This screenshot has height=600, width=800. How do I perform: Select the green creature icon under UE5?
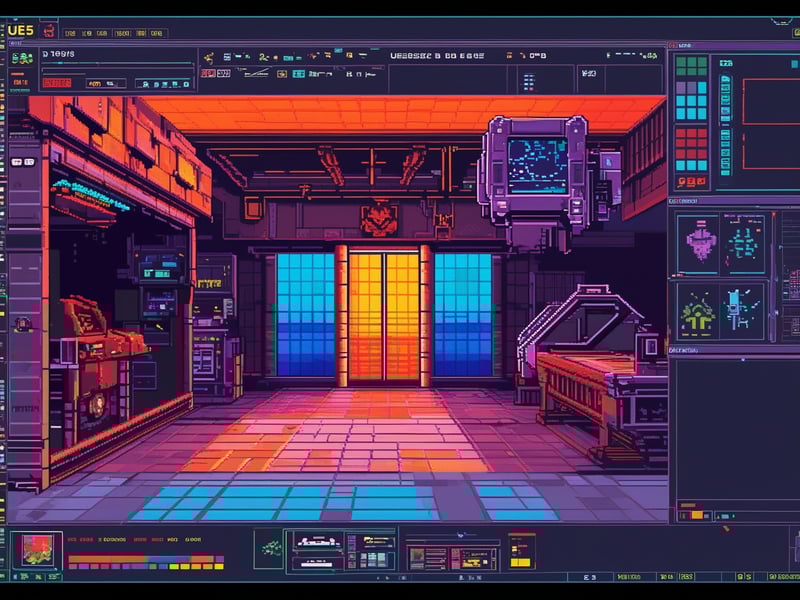pyautogui.click(x=22, y=58)
